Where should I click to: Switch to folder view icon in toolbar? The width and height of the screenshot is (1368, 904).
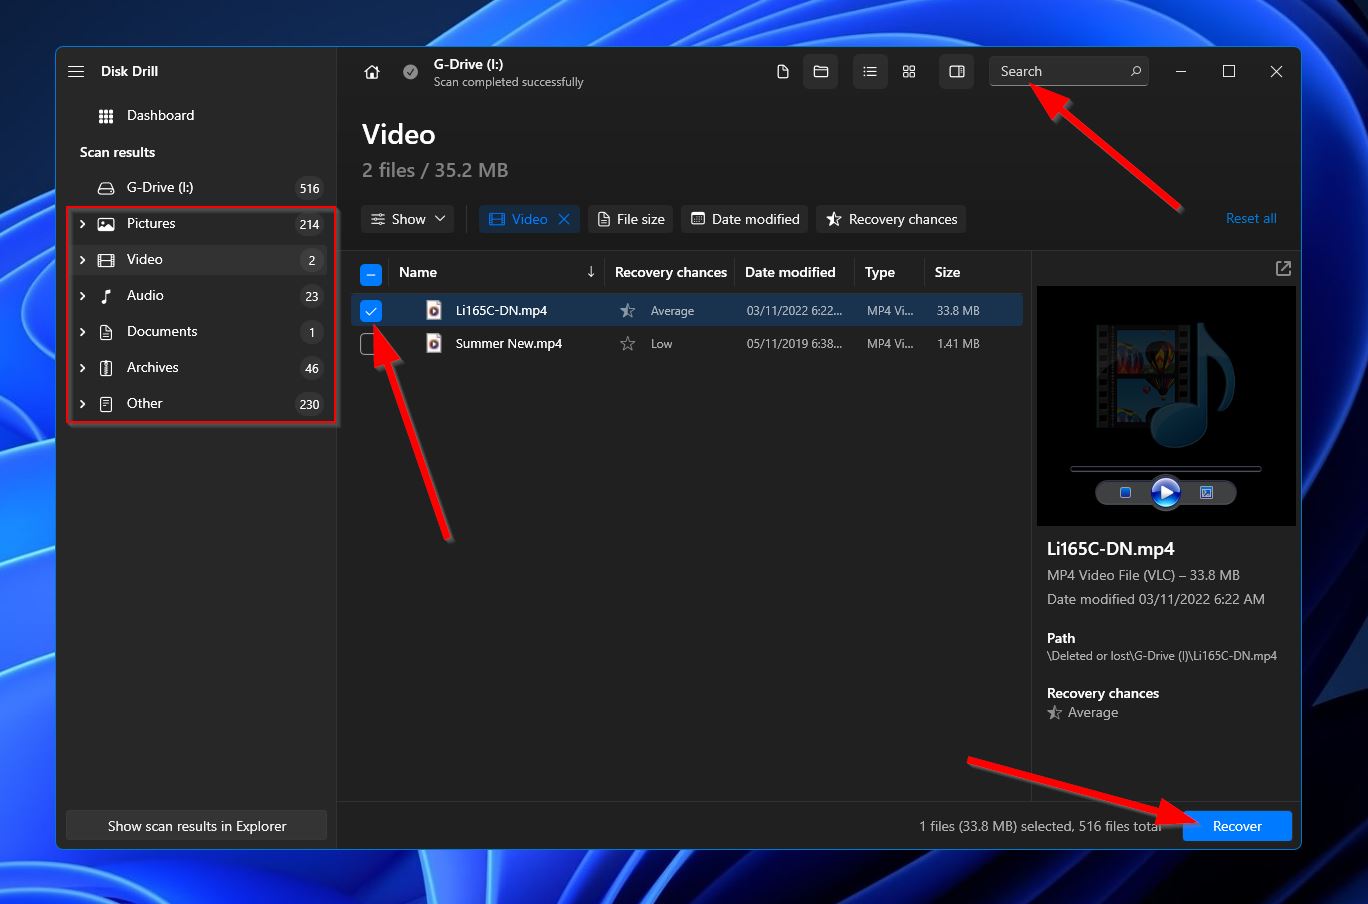click(x=821, y=72)
